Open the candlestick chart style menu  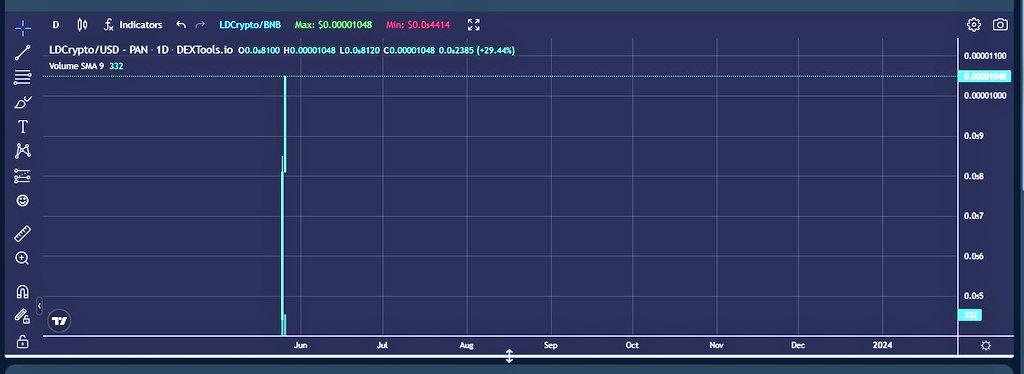82,25
